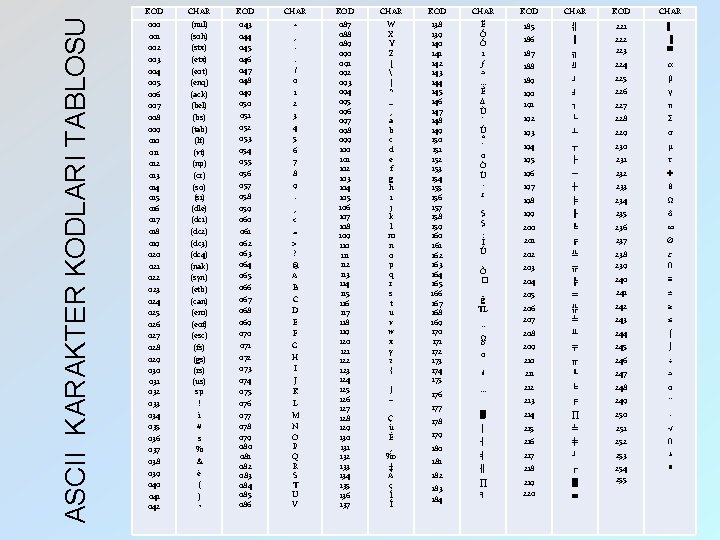Click the code cell '137'
Viewport: 720px width, 540px height.
pyautogui.click(x=345, y=505)
